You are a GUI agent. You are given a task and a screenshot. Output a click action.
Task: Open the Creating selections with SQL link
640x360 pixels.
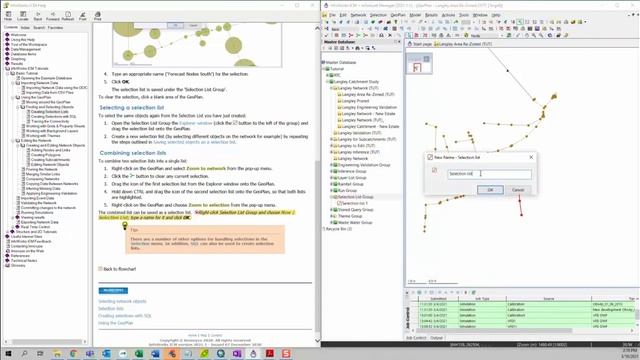(x=124, y=316)
